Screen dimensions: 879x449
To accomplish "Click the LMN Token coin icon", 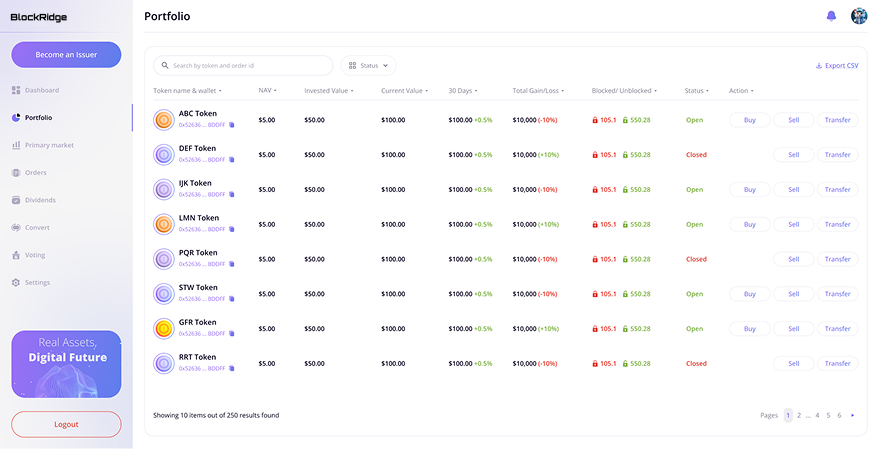I will pos(163,224).
